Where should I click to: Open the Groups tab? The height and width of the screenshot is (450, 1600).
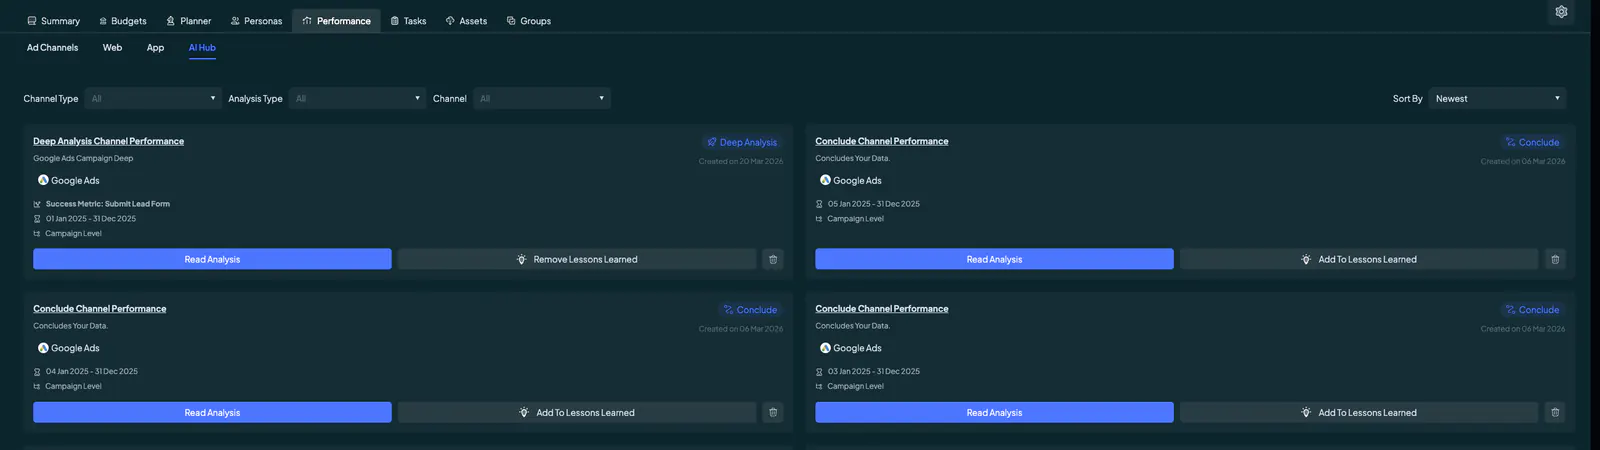click(528, 21)
